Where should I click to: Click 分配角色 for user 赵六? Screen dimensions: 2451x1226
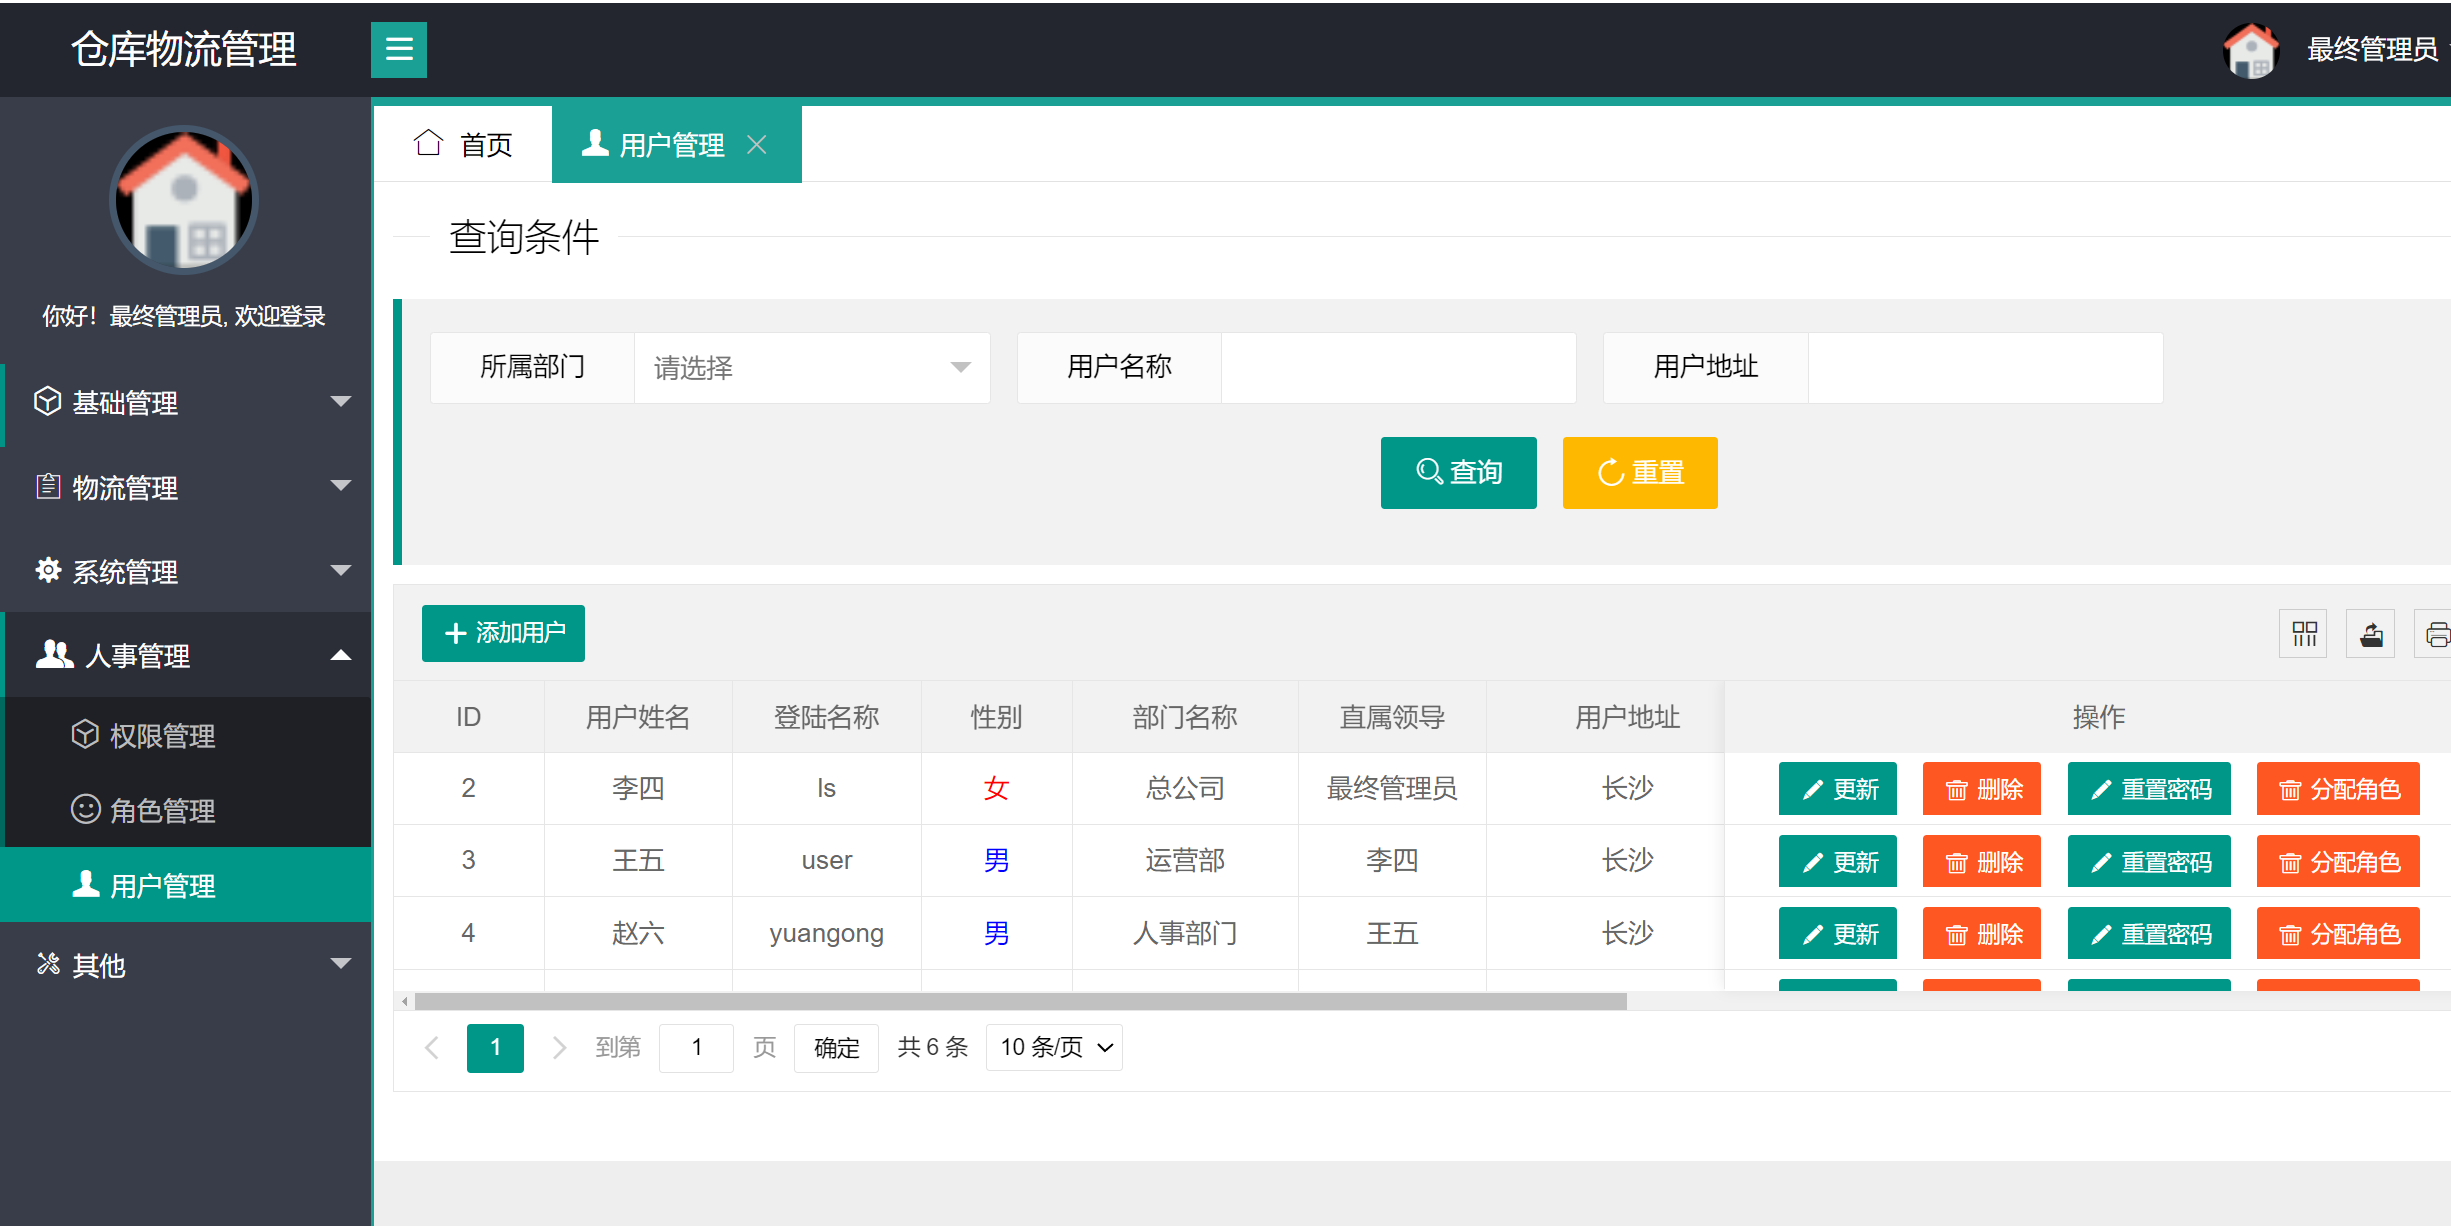click(2338, 933)
